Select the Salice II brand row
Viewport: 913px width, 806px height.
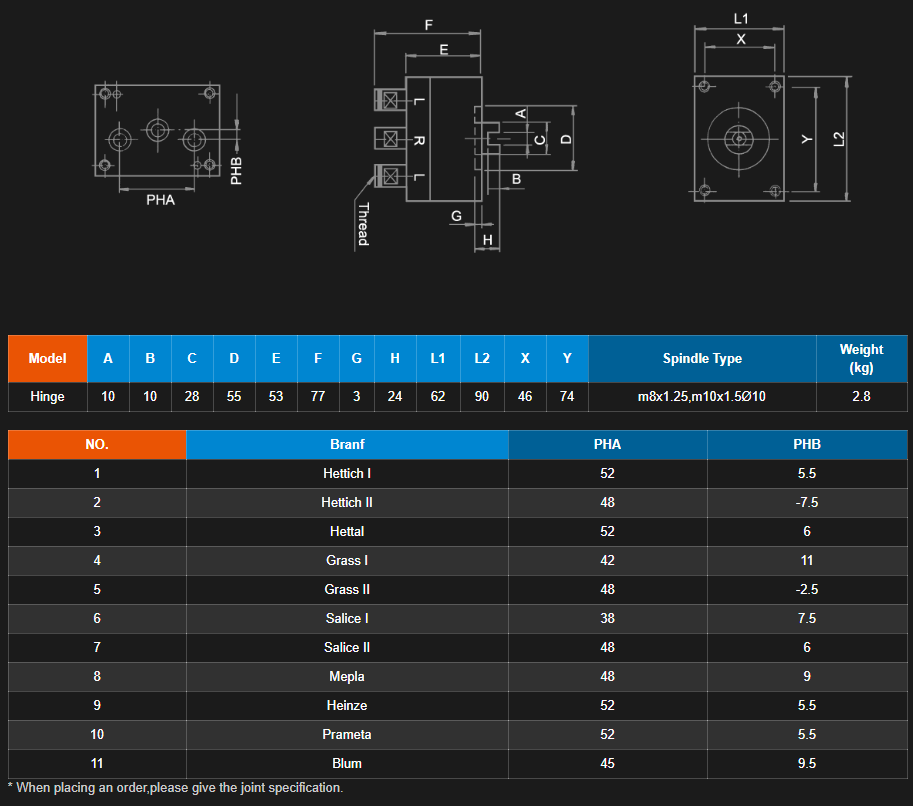coord(347,648)
